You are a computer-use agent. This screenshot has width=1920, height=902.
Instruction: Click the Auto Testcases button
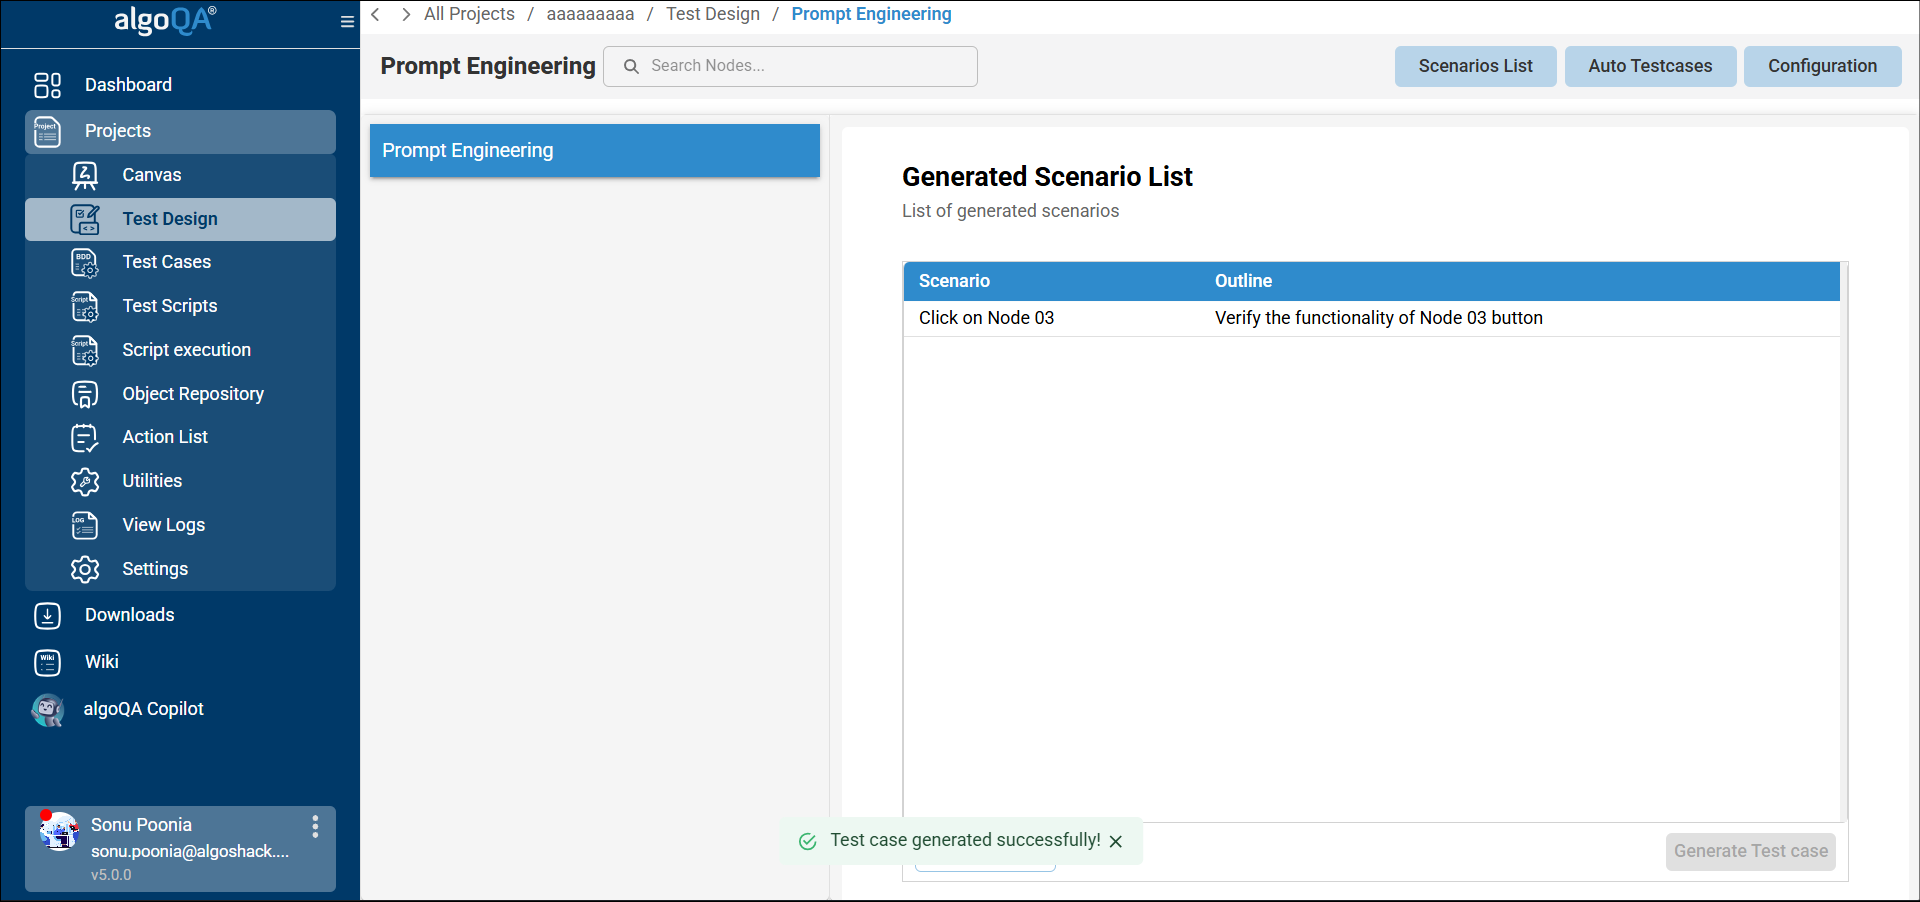(x=1650, y=66)
